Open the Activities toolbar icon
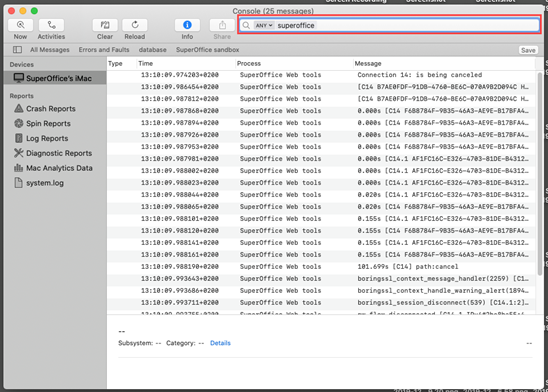The width and height of the screenshot is (548, 392). point(51,25)
